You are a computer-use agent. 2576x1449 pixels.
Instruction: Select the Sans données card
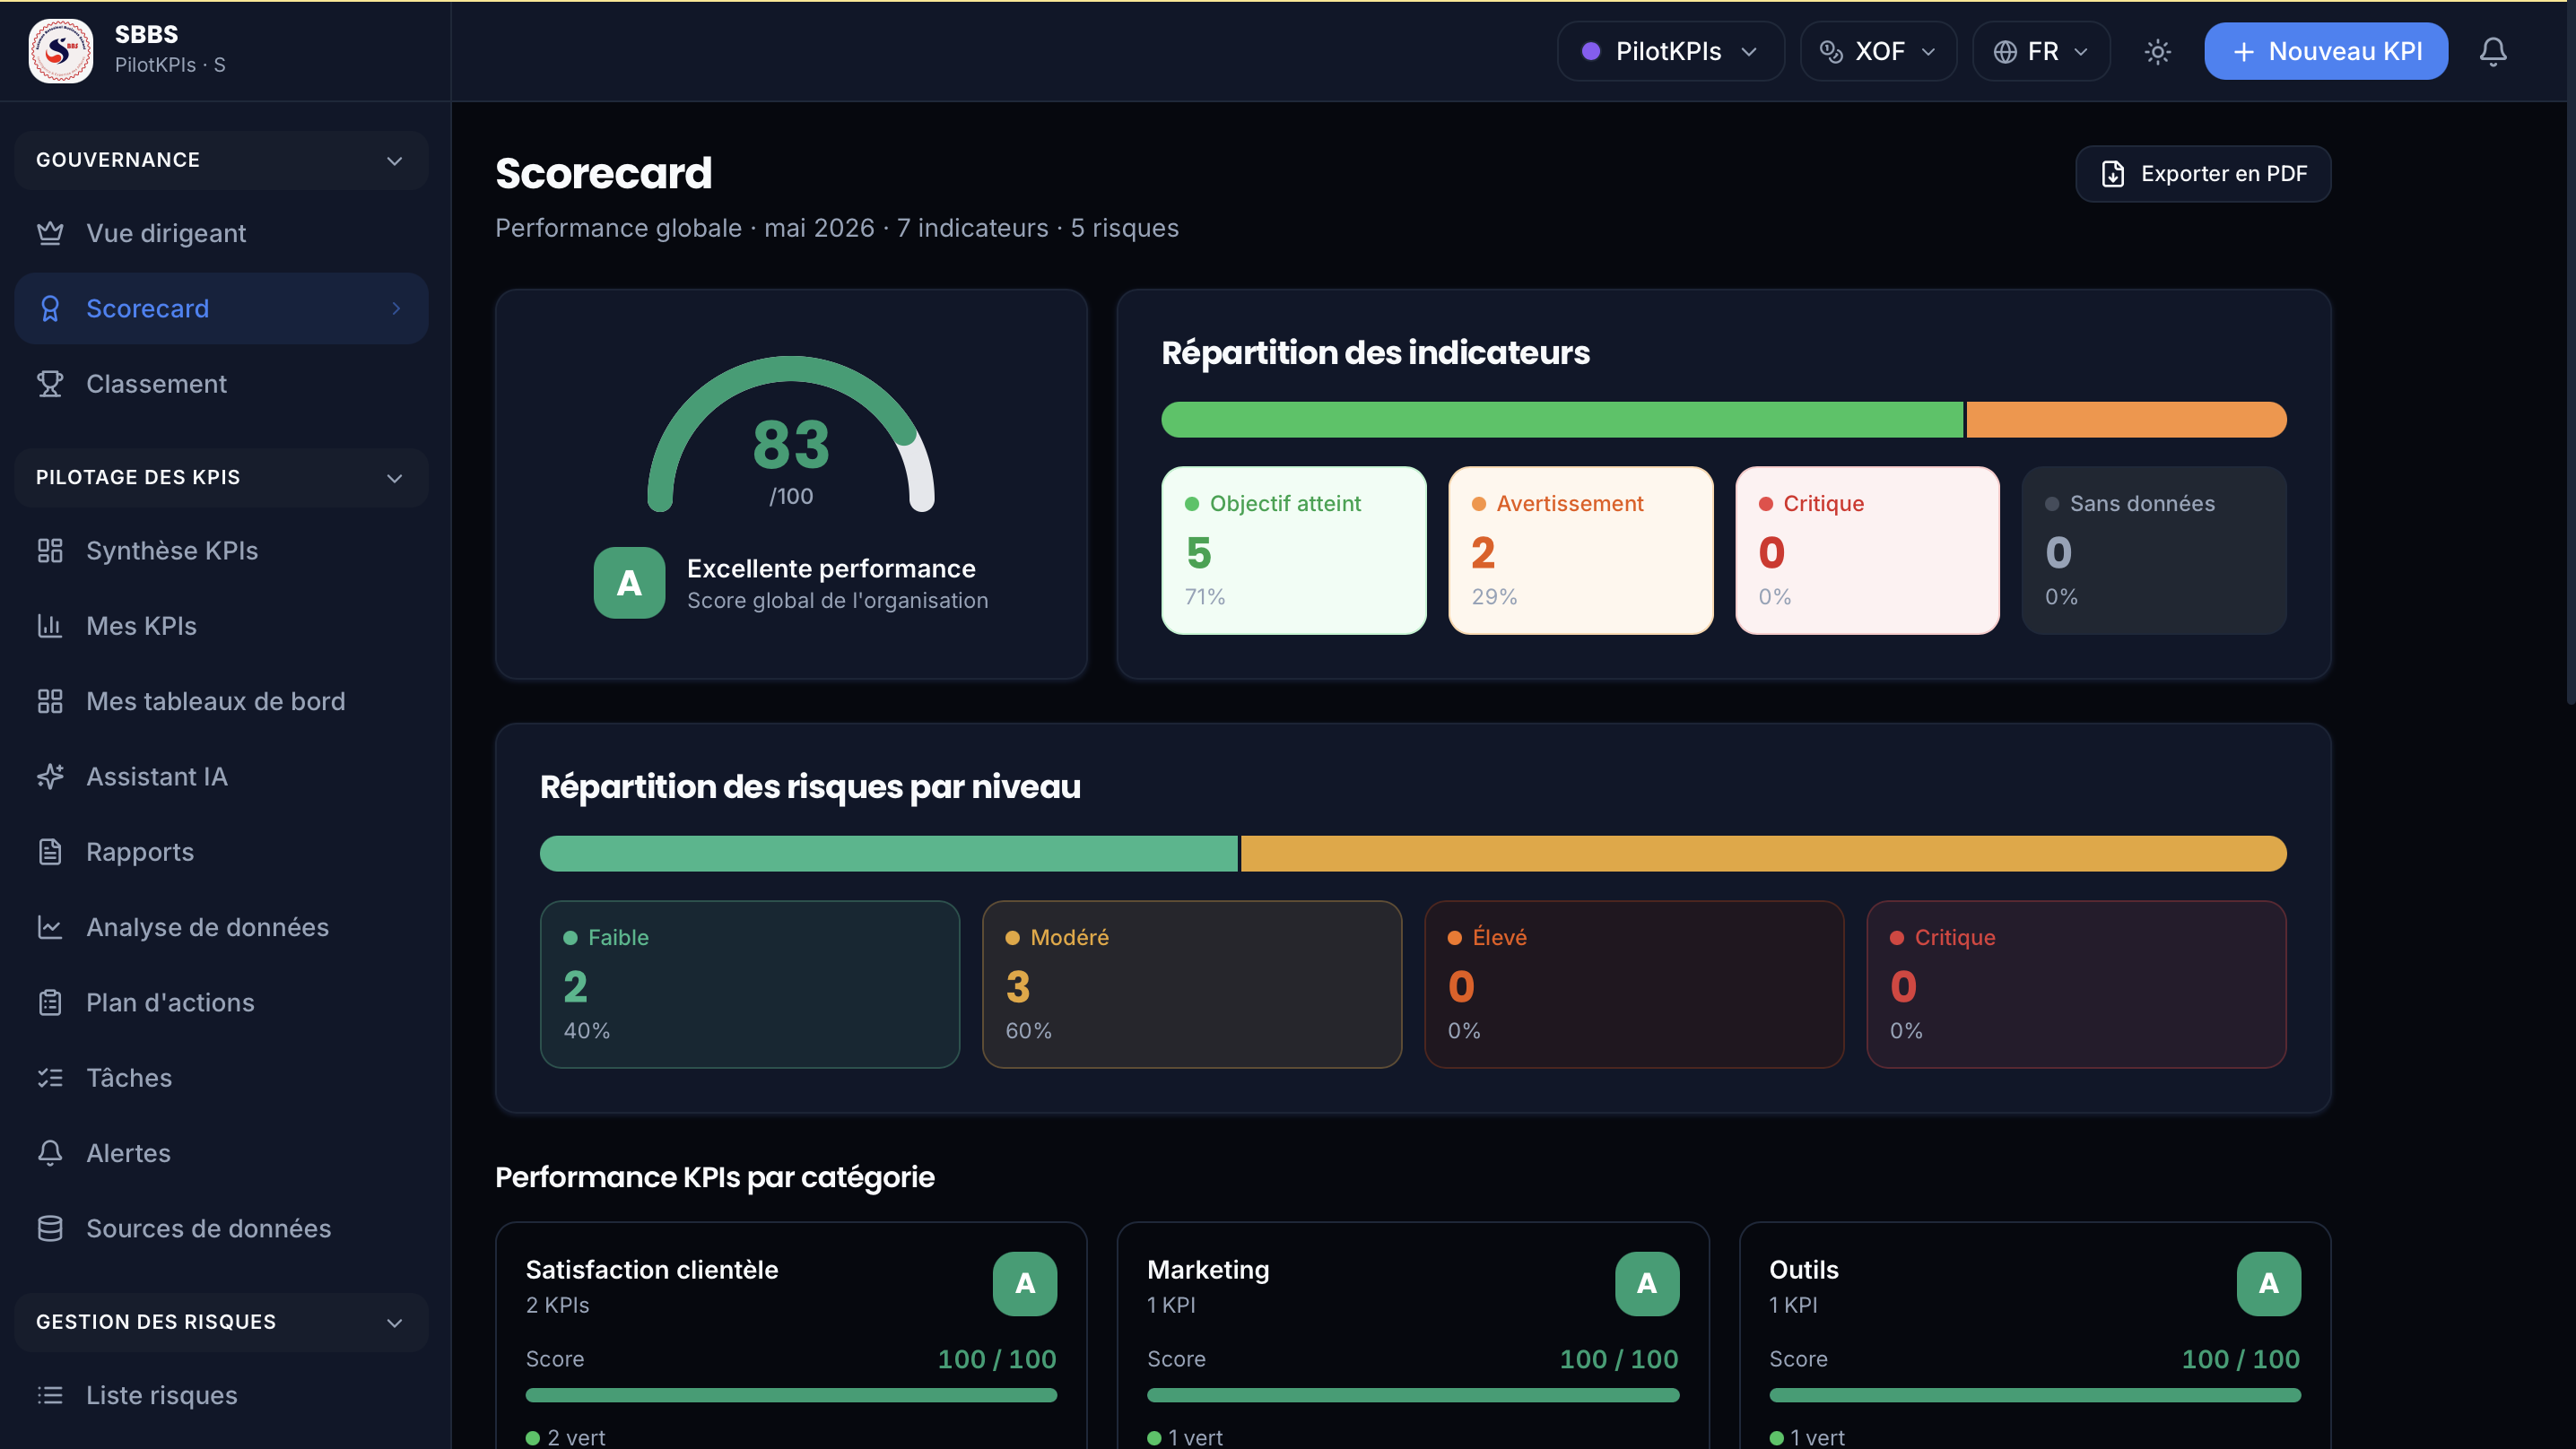click(x=2154, y=551)
